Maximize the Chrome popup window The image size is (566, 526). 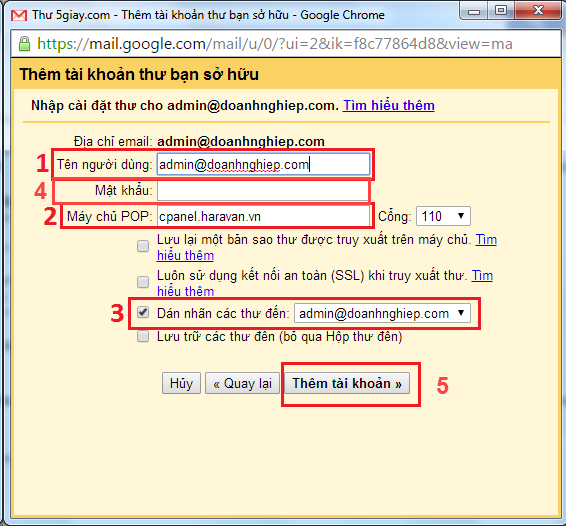(x=501, y=10)
